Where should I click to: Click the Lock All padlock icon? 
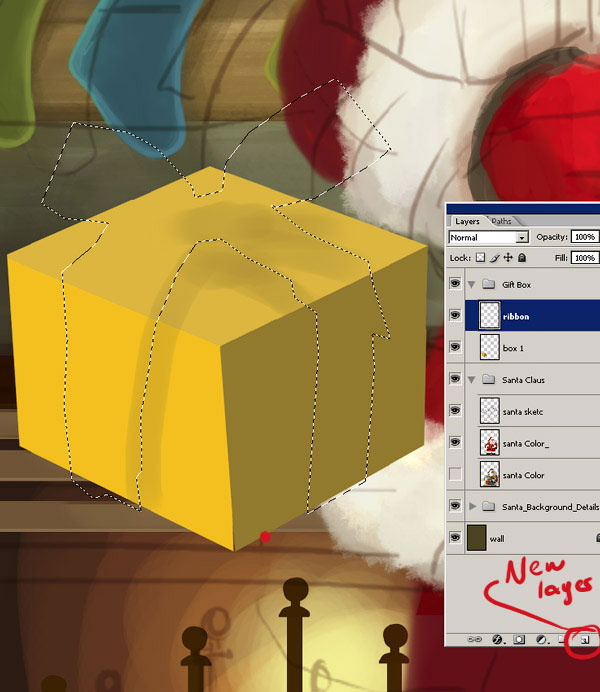click(x=523, y=258)
